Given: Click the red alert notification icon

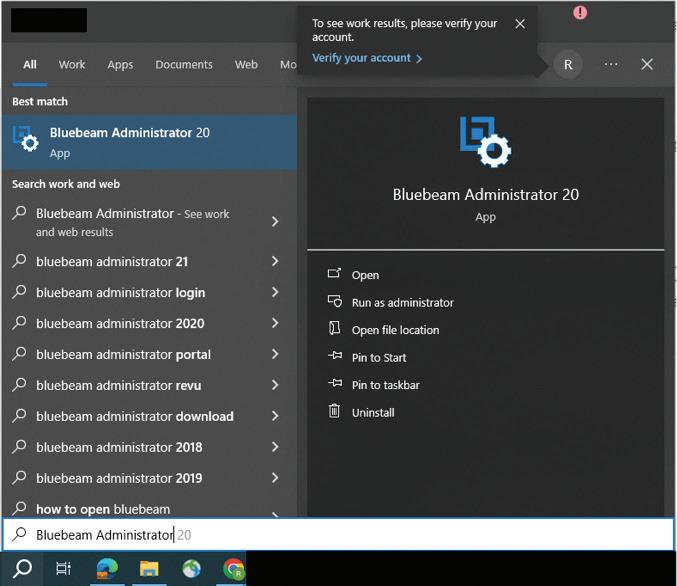Looking at the screenshot, I should pyautogui.click(x=580, y=13).
